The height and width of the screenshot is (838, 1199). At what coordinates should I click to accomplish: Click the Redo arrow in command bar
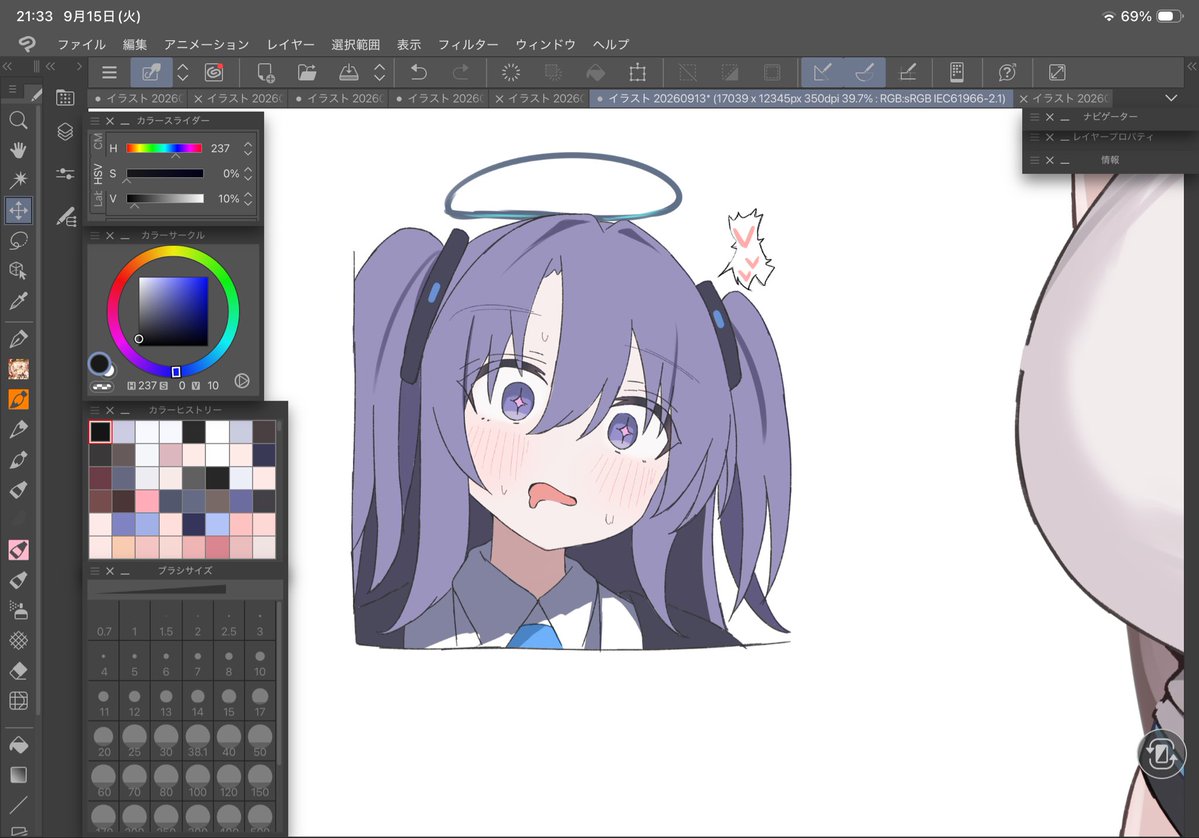pyautogui.click(x=460, y=73)
